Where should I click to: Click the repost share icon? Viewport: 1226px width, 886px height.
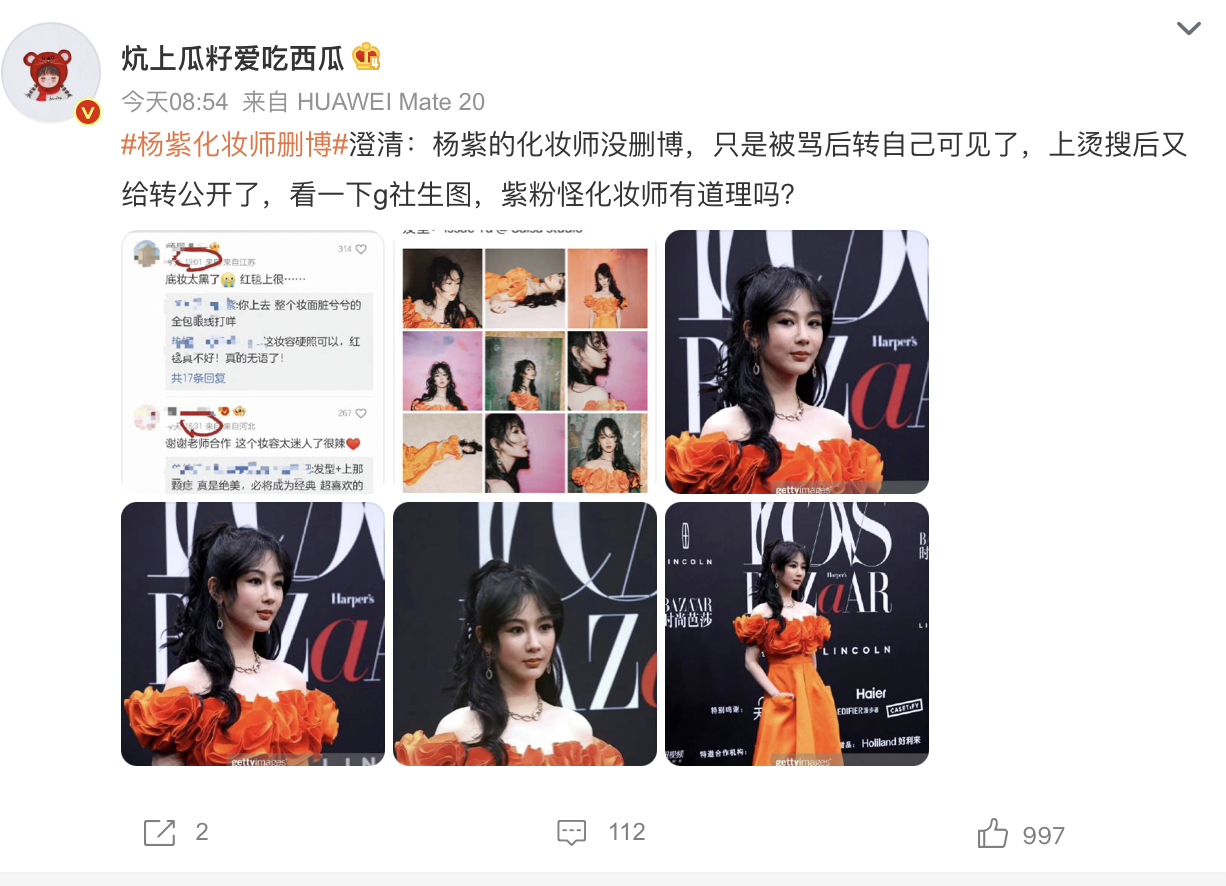coord(160,832)
